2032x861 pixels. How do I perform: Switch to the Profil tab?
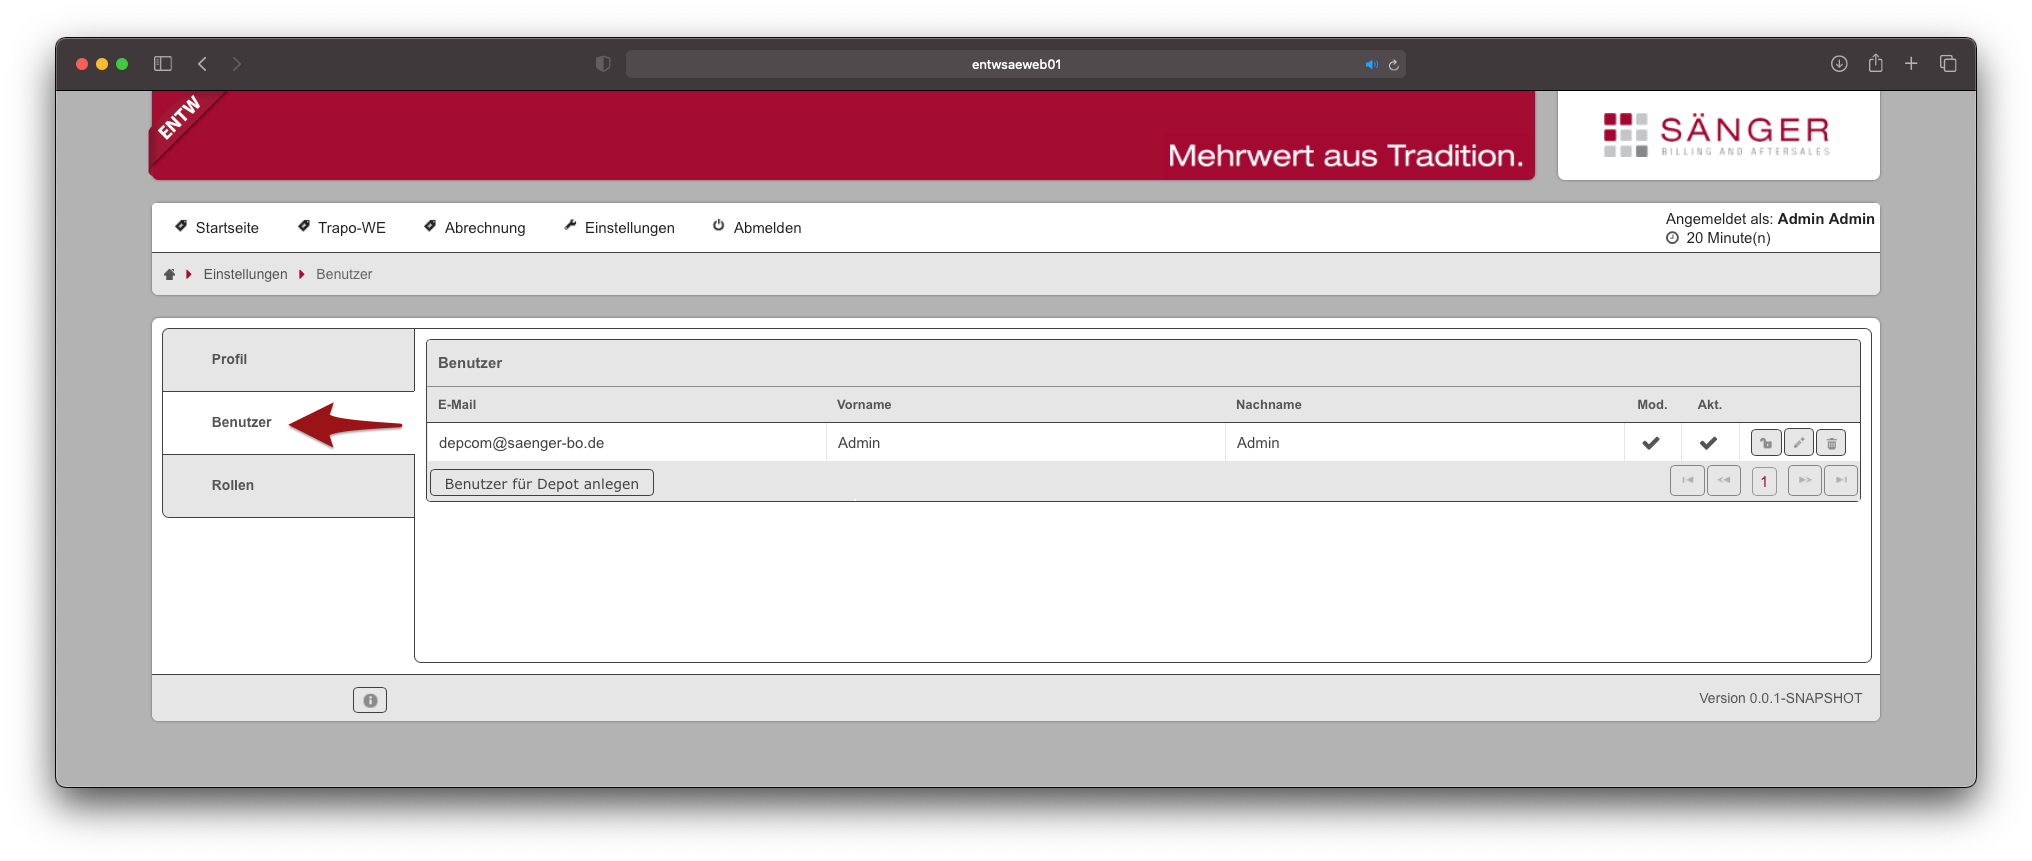point(288,360)
